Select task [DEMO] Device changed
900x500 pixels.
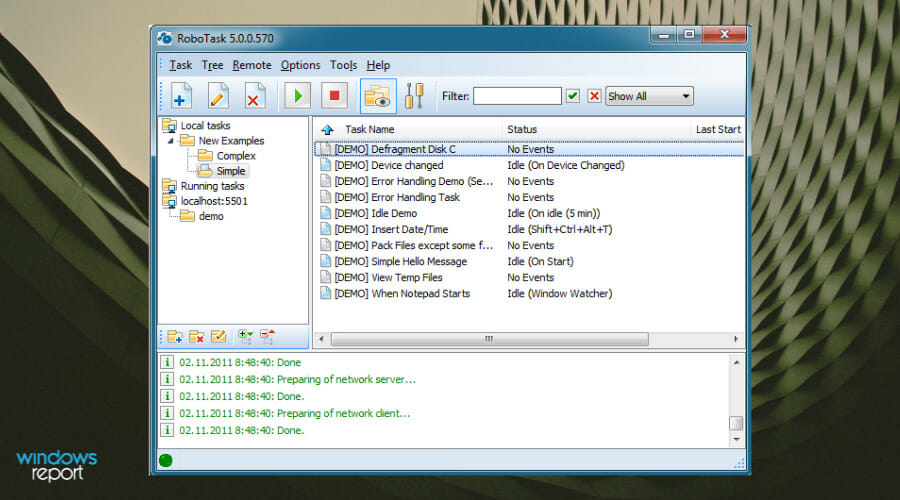point(389,165)
